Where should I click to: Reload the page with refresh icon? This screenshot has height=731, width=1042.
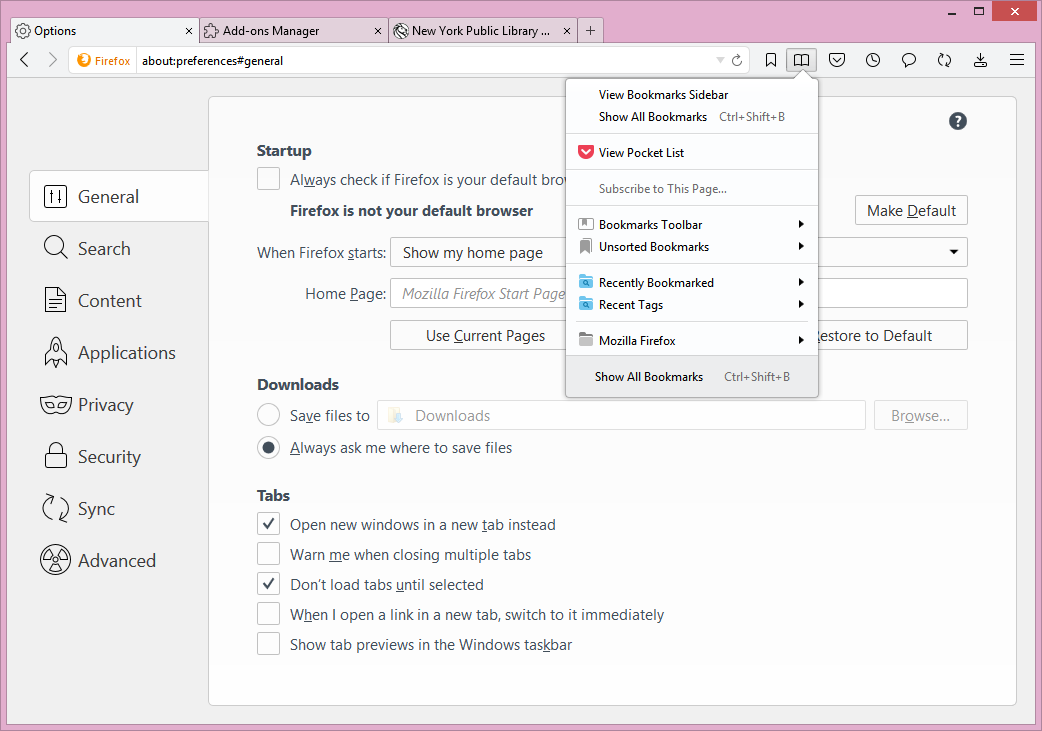click(737, 60)
